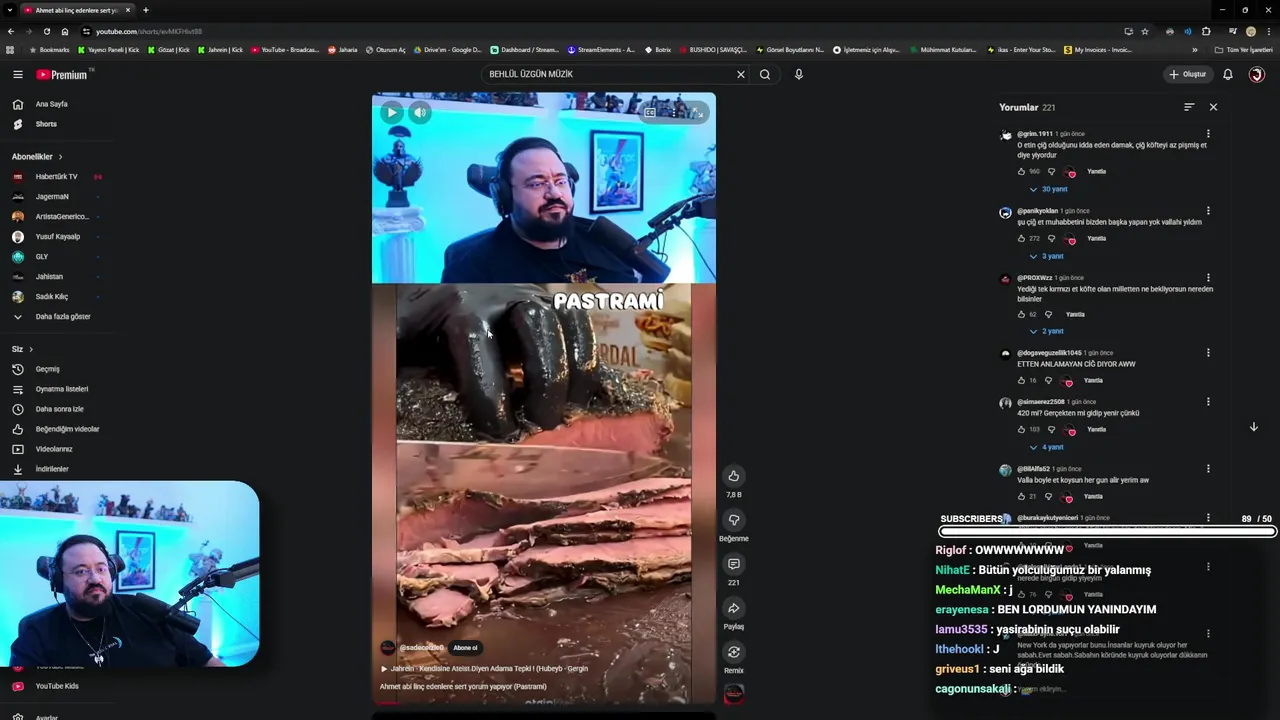Expand 30 yanıt replies under @grim.1911
This screenshot has width=1280, height=720.
click(x=1049, y=189)
